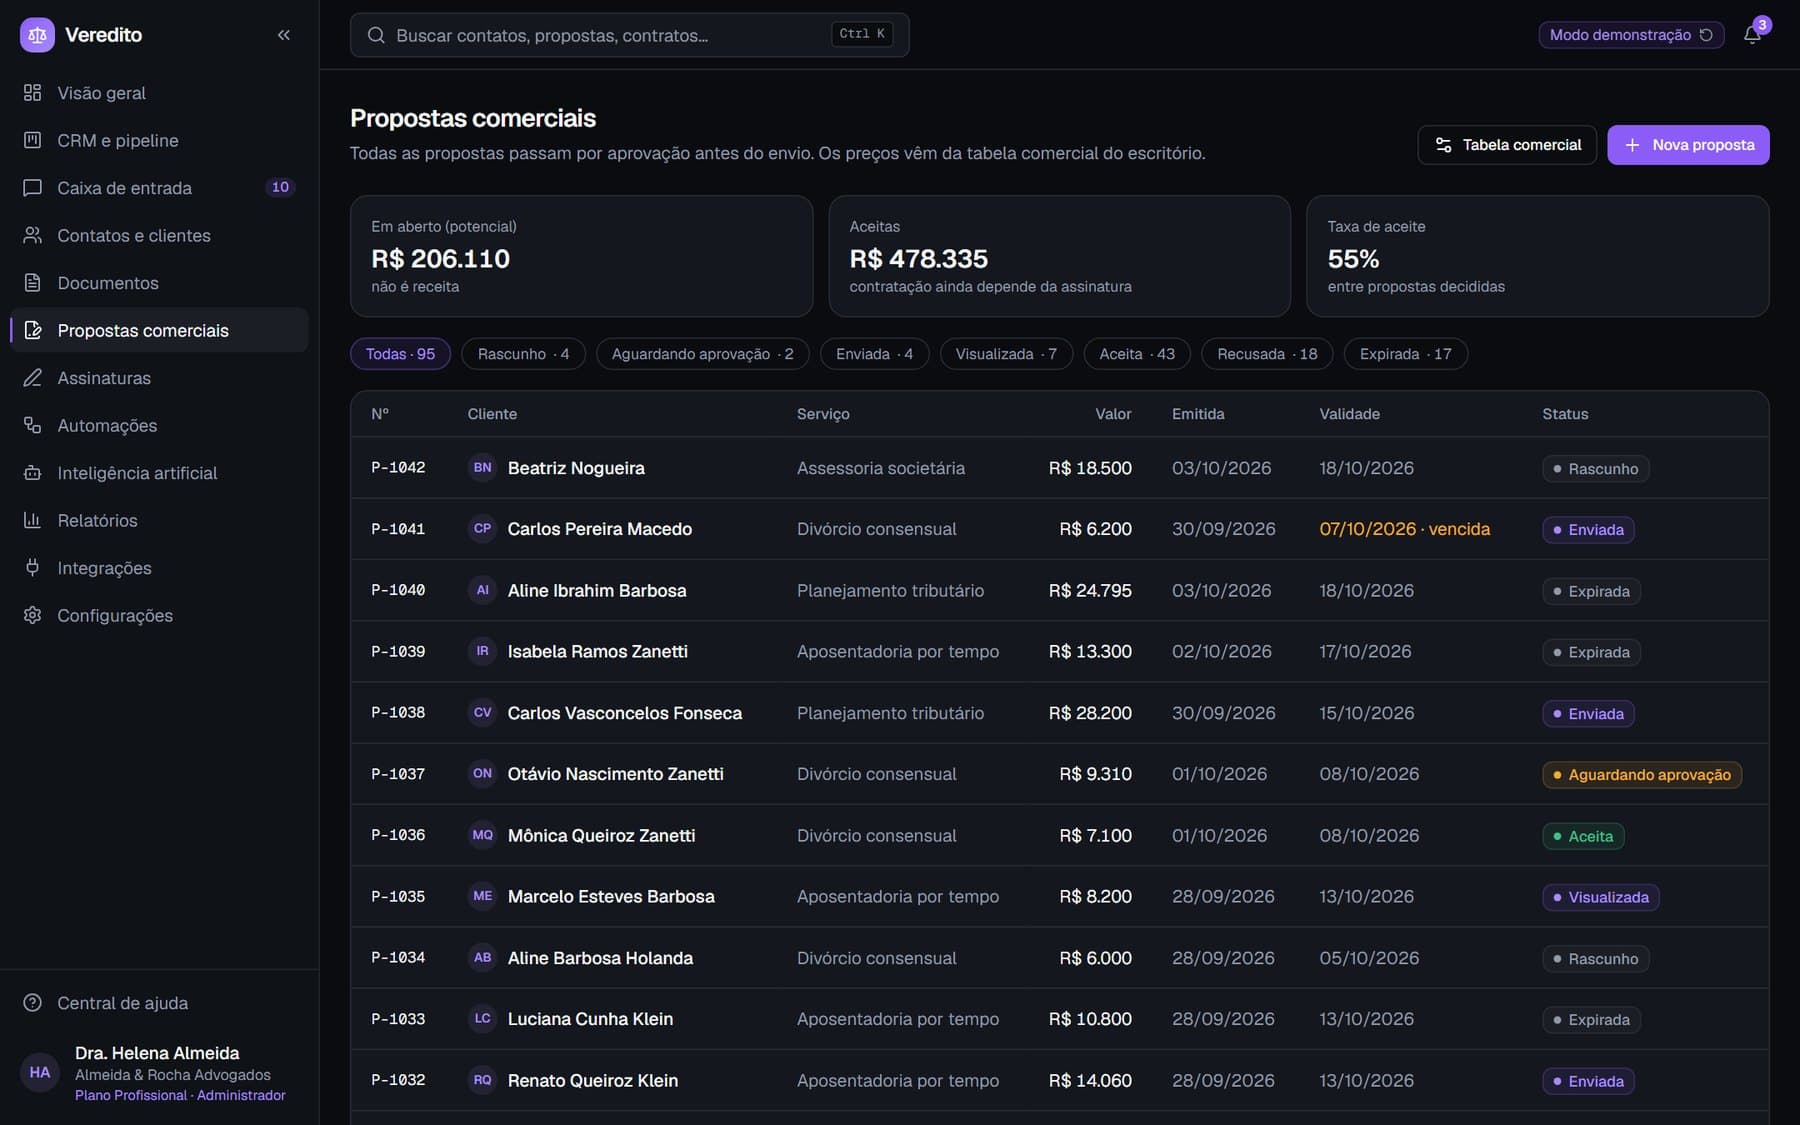Select Aline Ibrahim Barbosa row
The image size is (1800, 1125).
[1059, 591]
